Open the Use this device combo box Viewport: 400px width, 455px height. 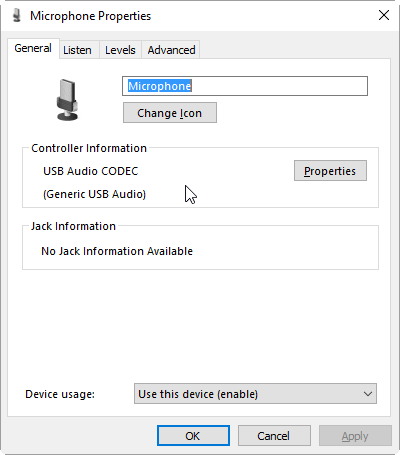pos(255,394)
